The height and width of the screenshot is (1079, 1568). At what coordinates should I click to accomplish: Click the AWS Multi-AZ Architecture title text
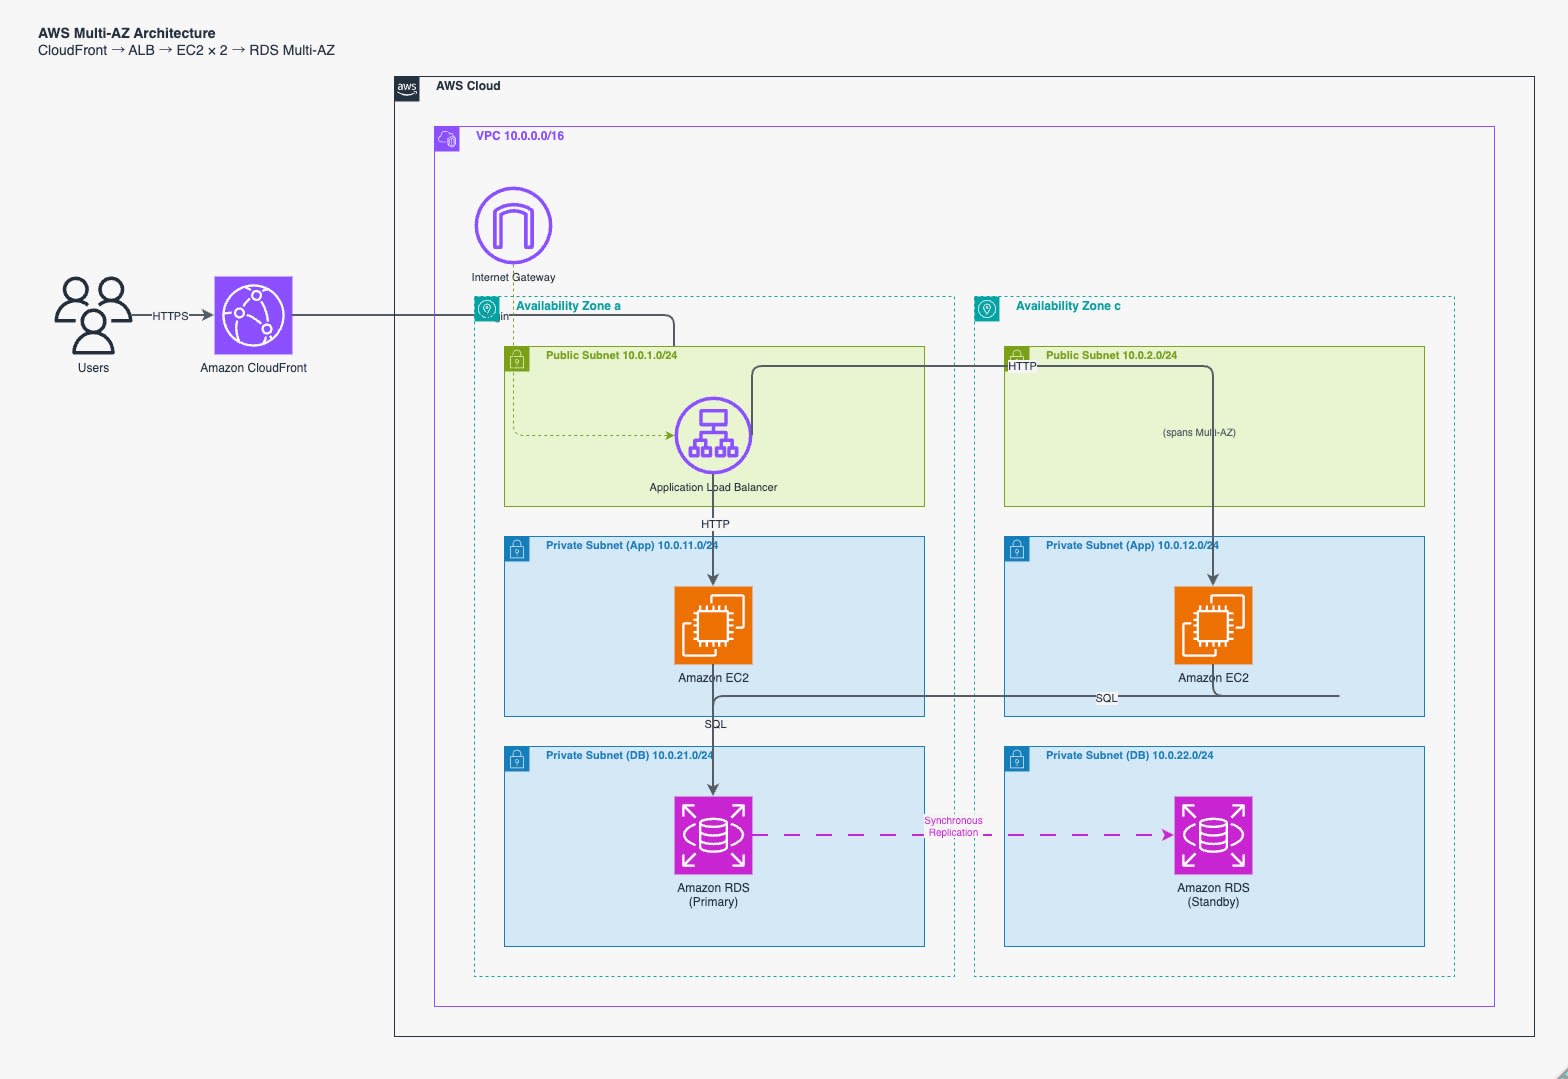pos(127,33)
